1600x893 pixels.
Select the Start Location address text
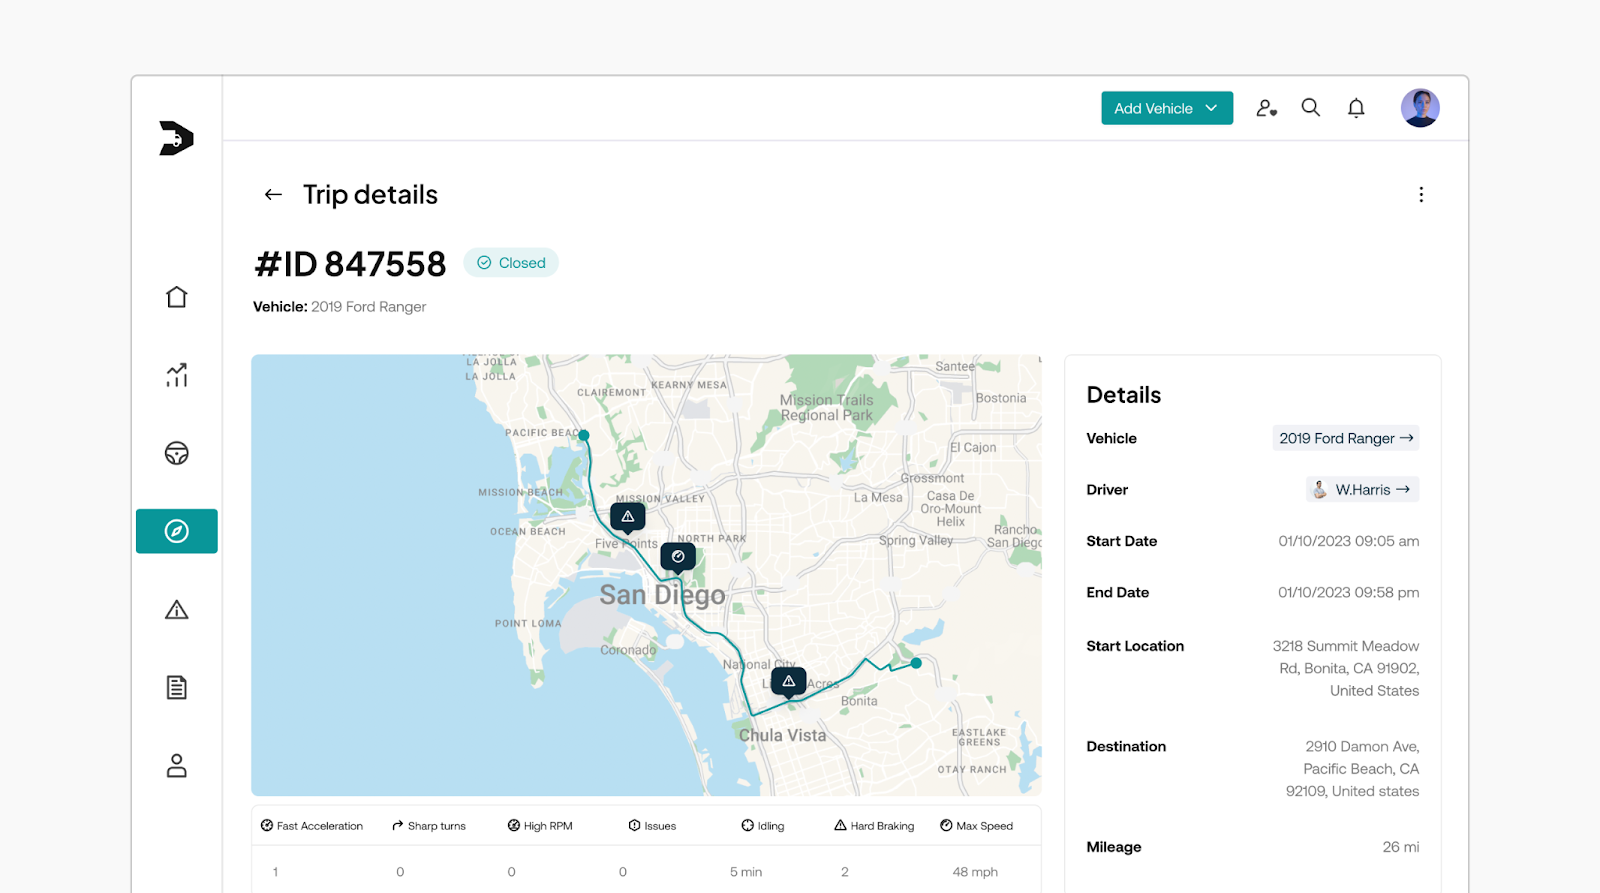click(1346, 668)
